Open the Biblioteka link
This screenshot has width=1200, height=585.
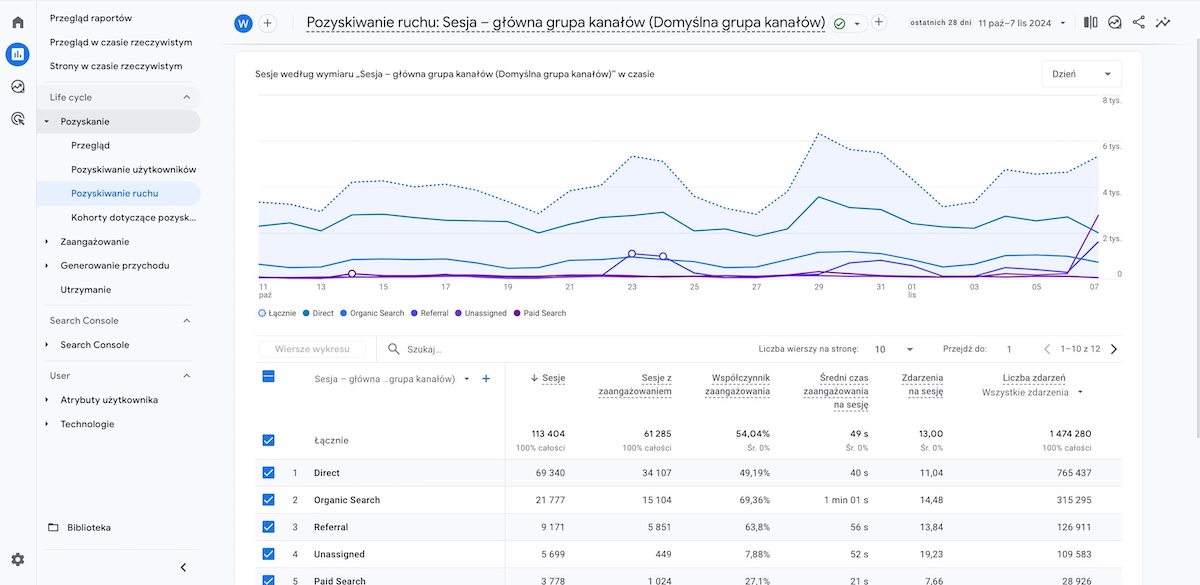tap(88, 527)
